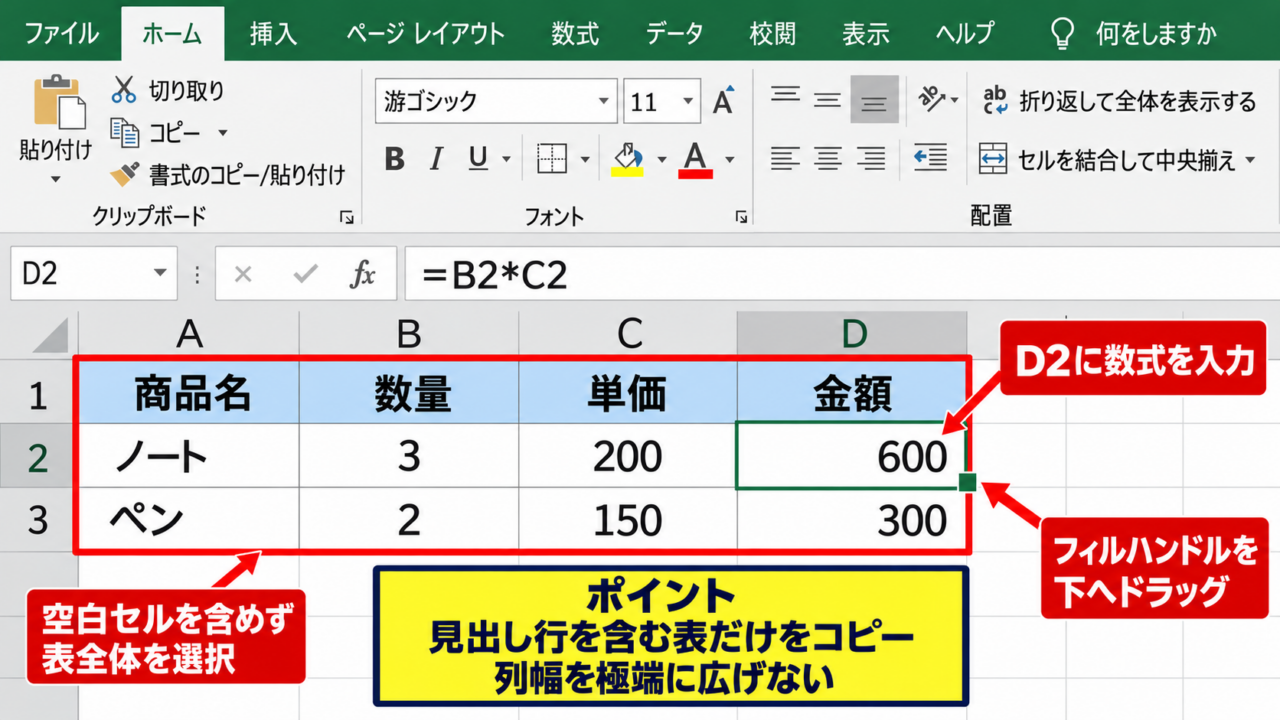Expand the Copy dropdown arrow
1280x720 pixels.
[222, 133]
